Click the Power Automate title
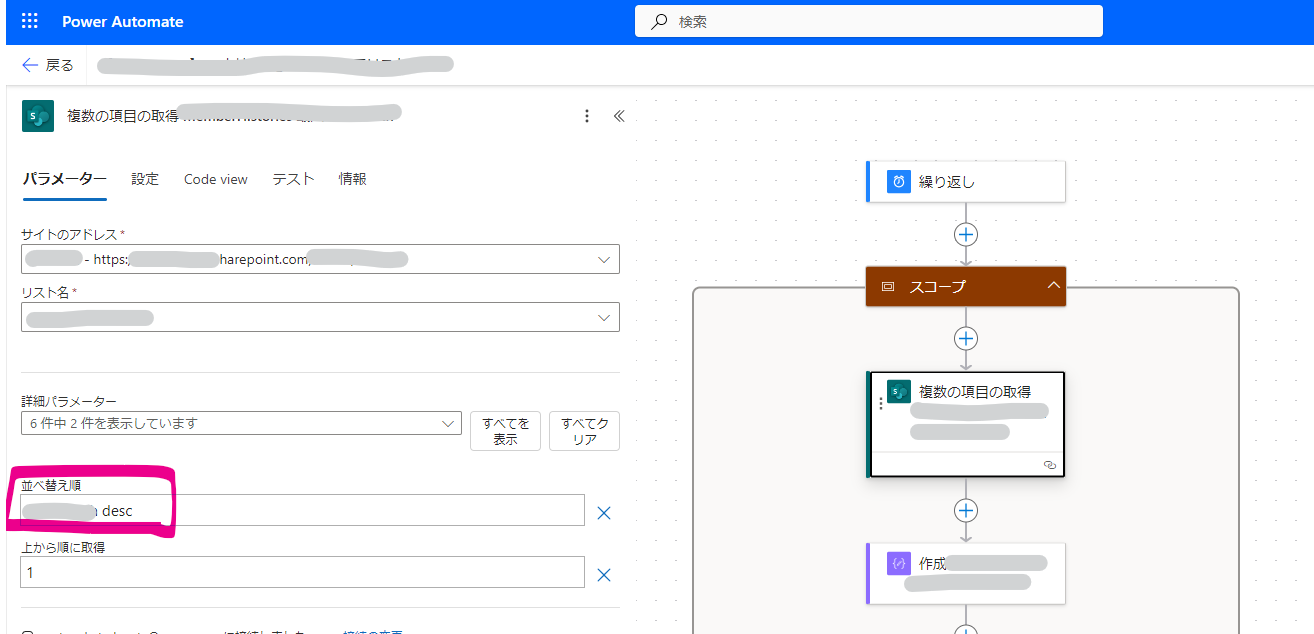Screen dimensions: 1314x634 (x=123, y=21)
